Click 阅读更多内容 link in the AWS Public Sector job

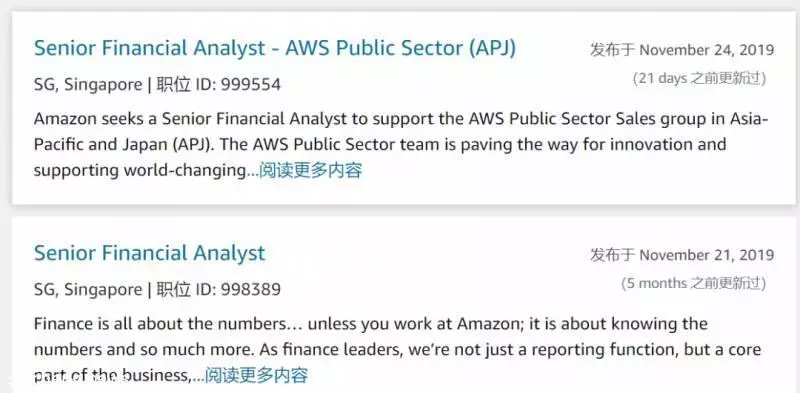[x=311, y=170]
